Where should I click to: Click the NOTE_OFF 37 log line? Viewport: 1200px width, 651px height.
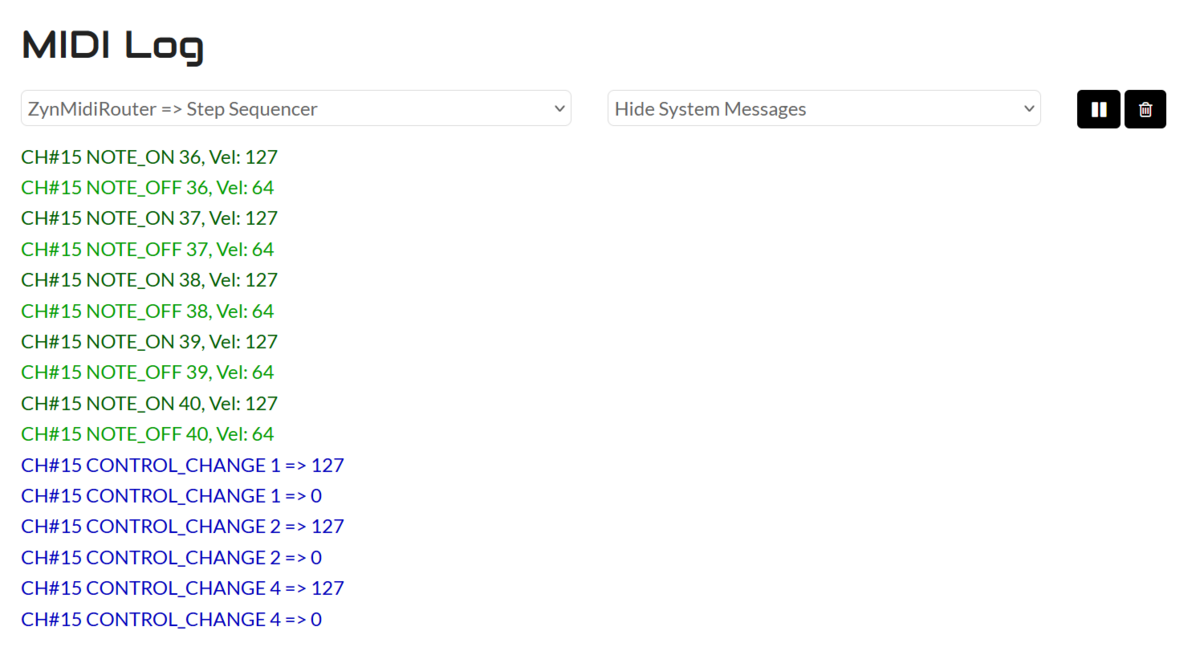click(147, 249)
